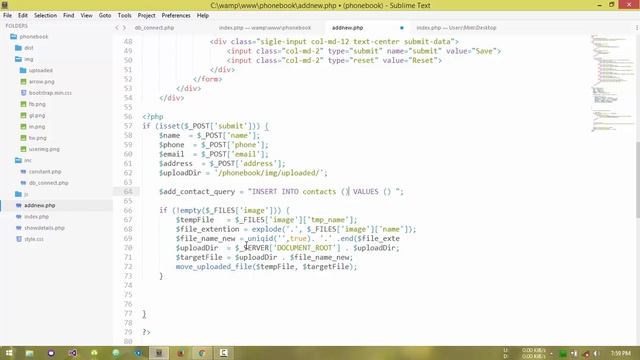This screenshot has width=640, height=360.
Task: Click the bootstrap.min.css file icon
Action: point(24,93)
